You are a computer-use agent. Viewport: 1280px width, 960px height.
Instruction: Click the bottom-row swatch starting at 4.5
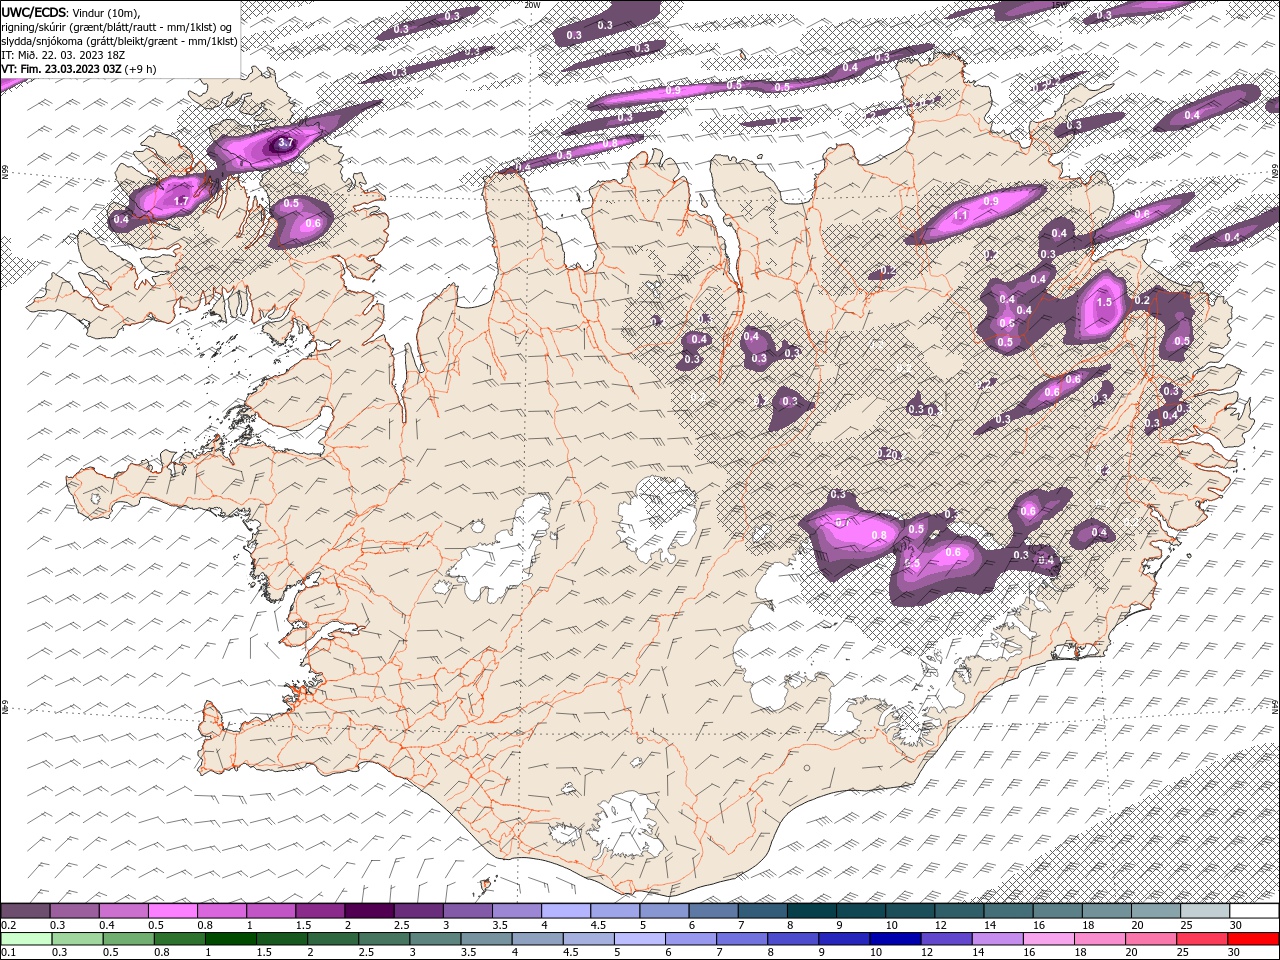click(x=587, y=938)
